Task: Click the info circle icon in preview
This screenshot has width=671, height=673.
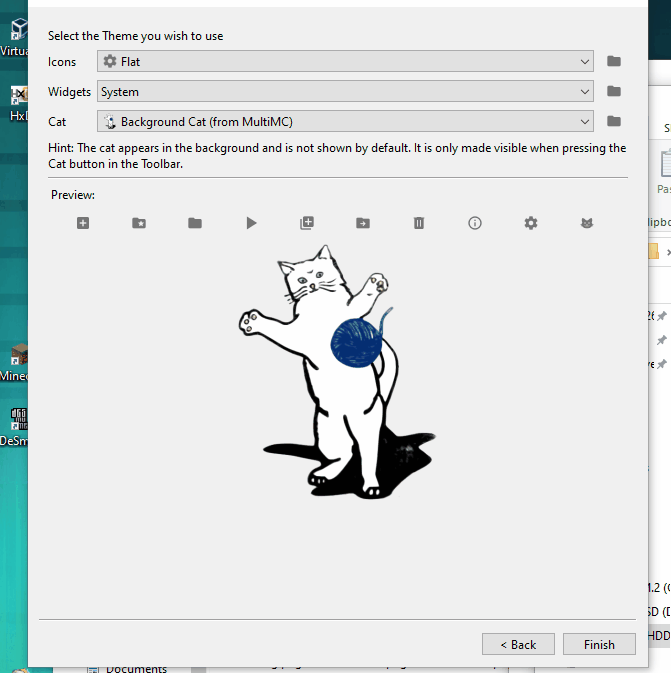Action: [x=475, y=223]
